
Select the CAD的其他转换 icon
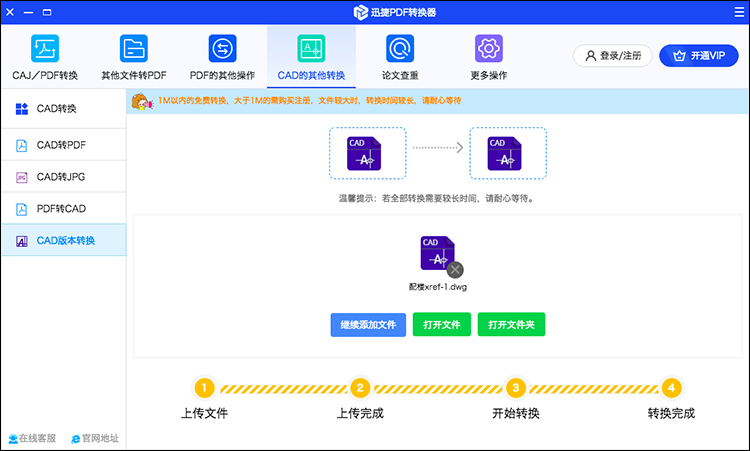coord(311,48)
